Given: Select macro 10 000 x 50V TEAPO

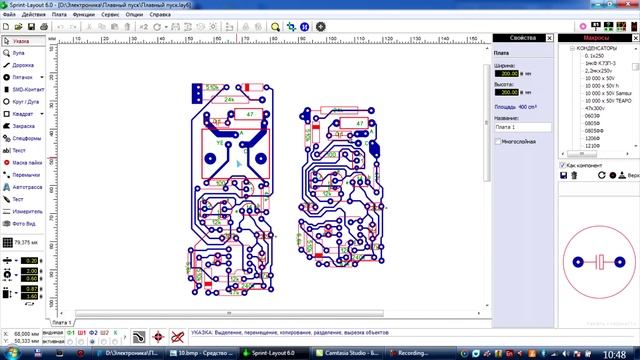Looking at the screenshot, I should tap(608, 101).
